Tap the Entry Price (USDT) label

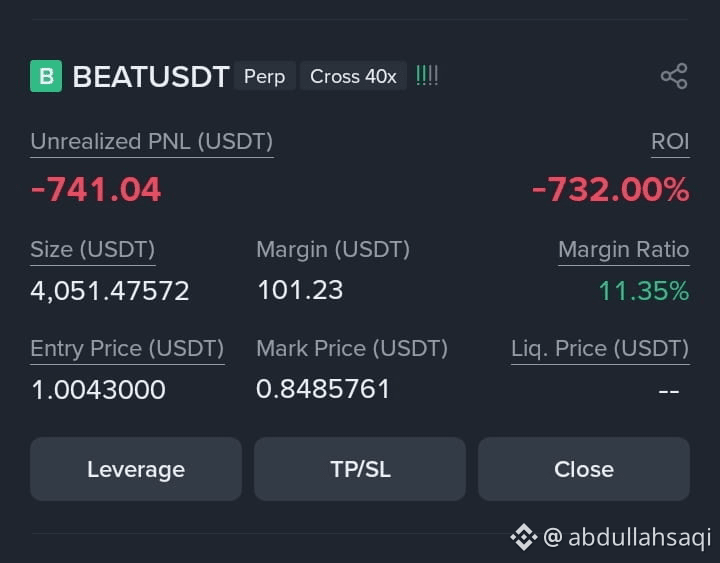click(x=127, y=349)
